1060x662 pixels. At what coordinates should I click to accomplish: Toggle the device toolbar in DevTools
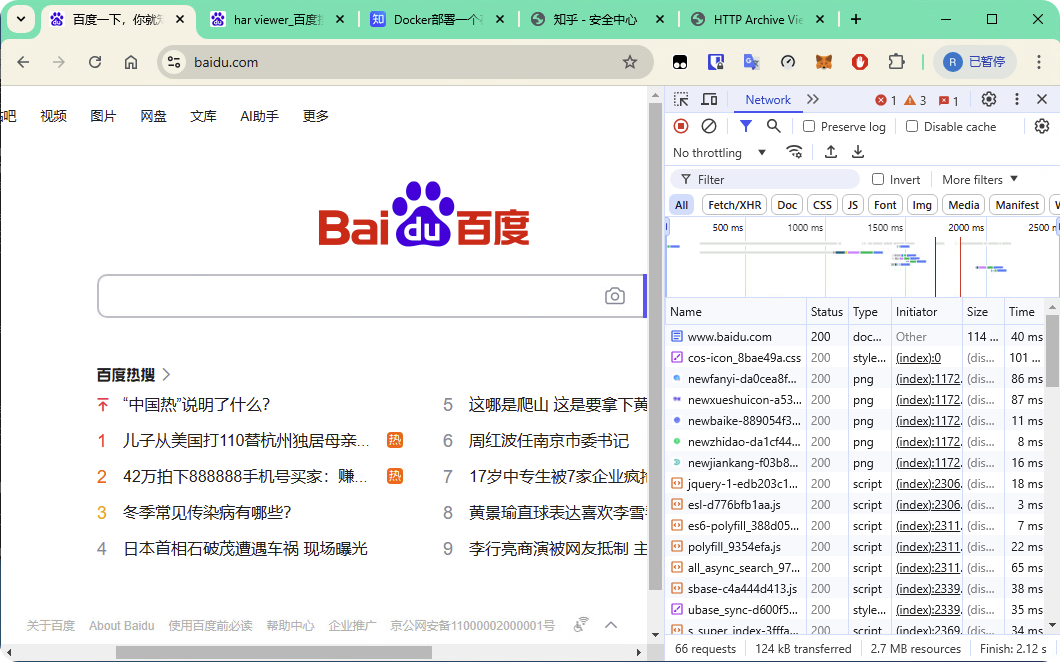(709, 99)
